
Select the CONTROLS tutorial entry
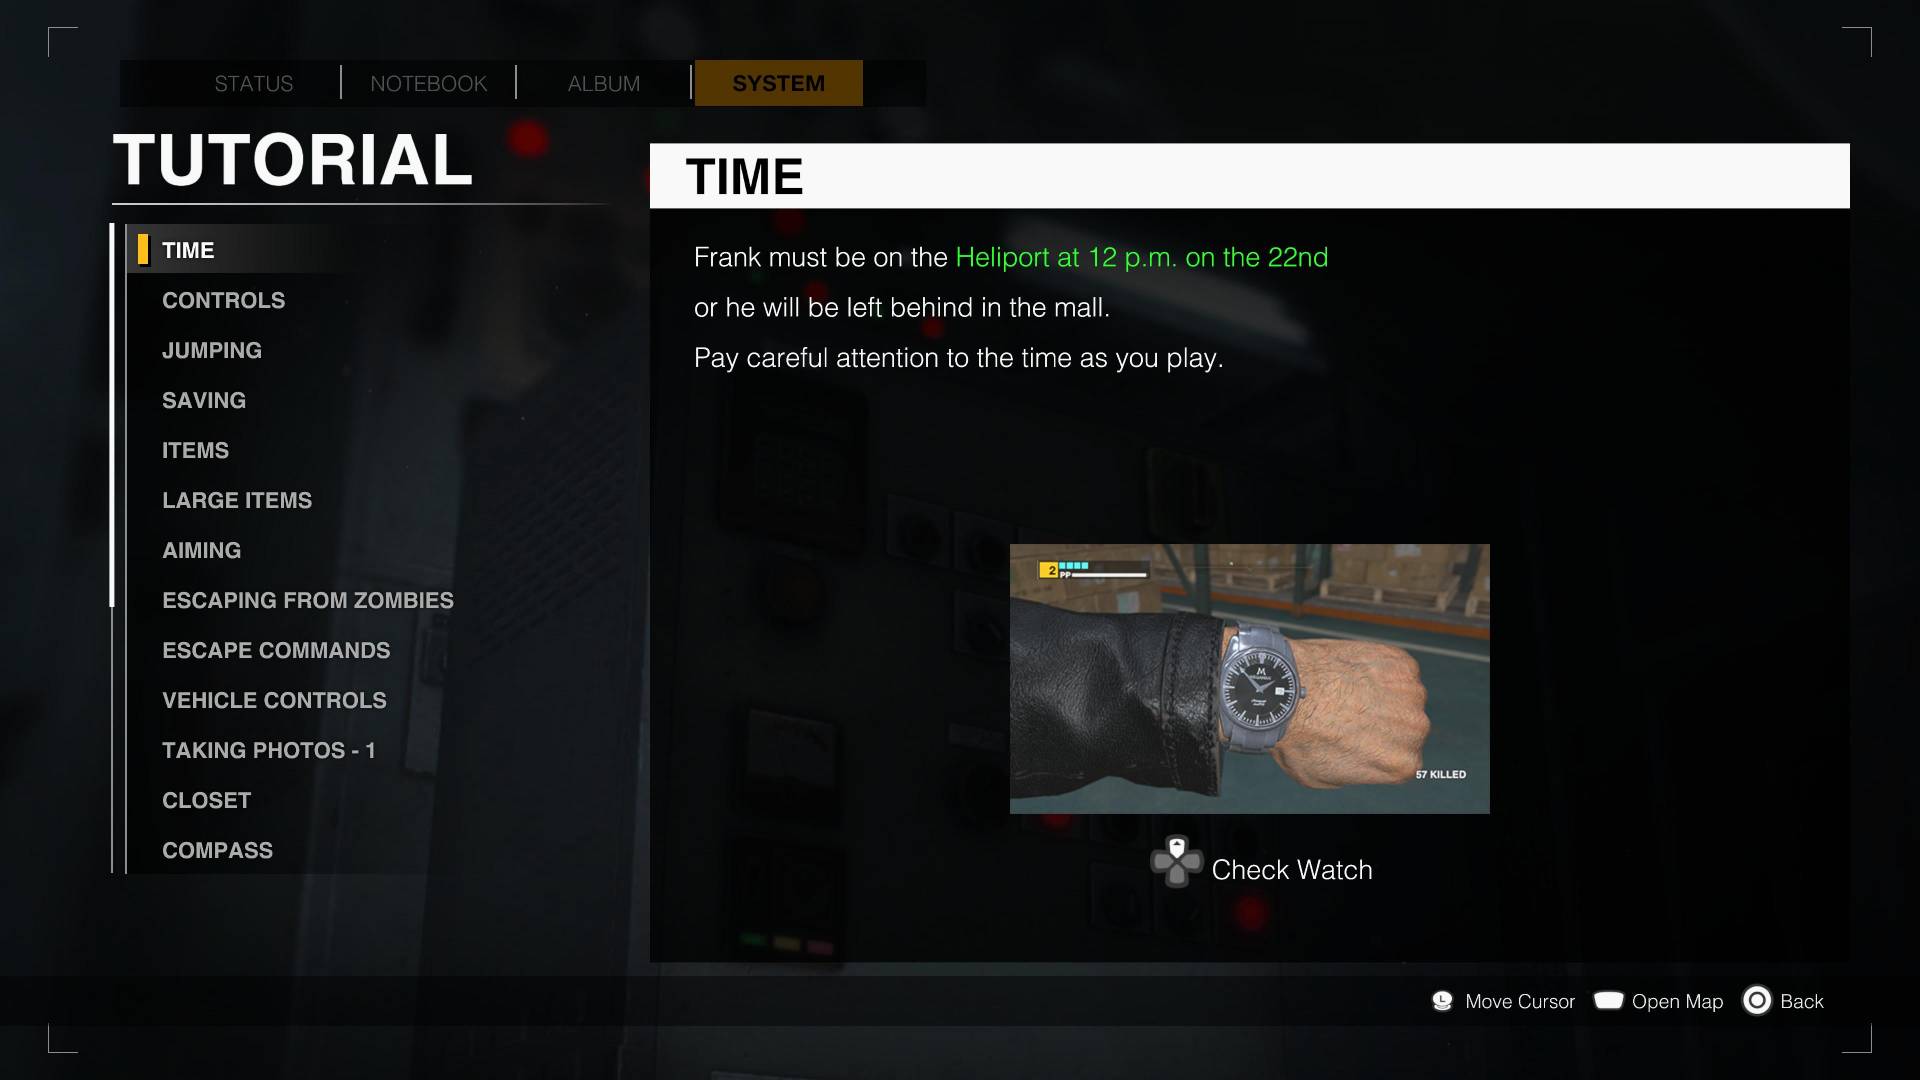point(223,299)
